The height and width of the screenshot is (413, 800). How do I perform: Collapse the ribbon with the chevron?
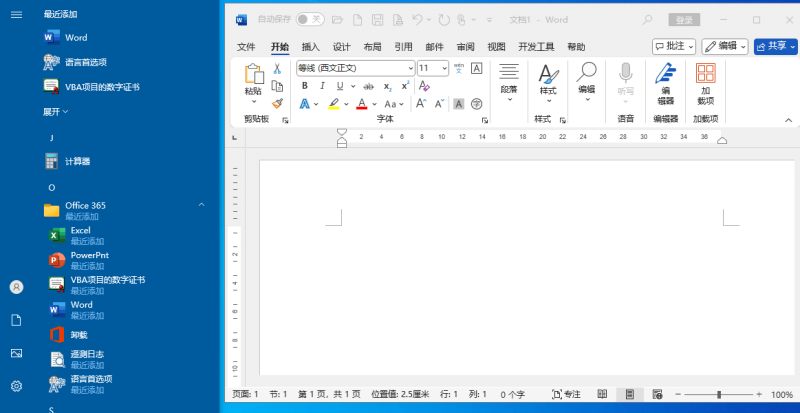coord(788,120)
